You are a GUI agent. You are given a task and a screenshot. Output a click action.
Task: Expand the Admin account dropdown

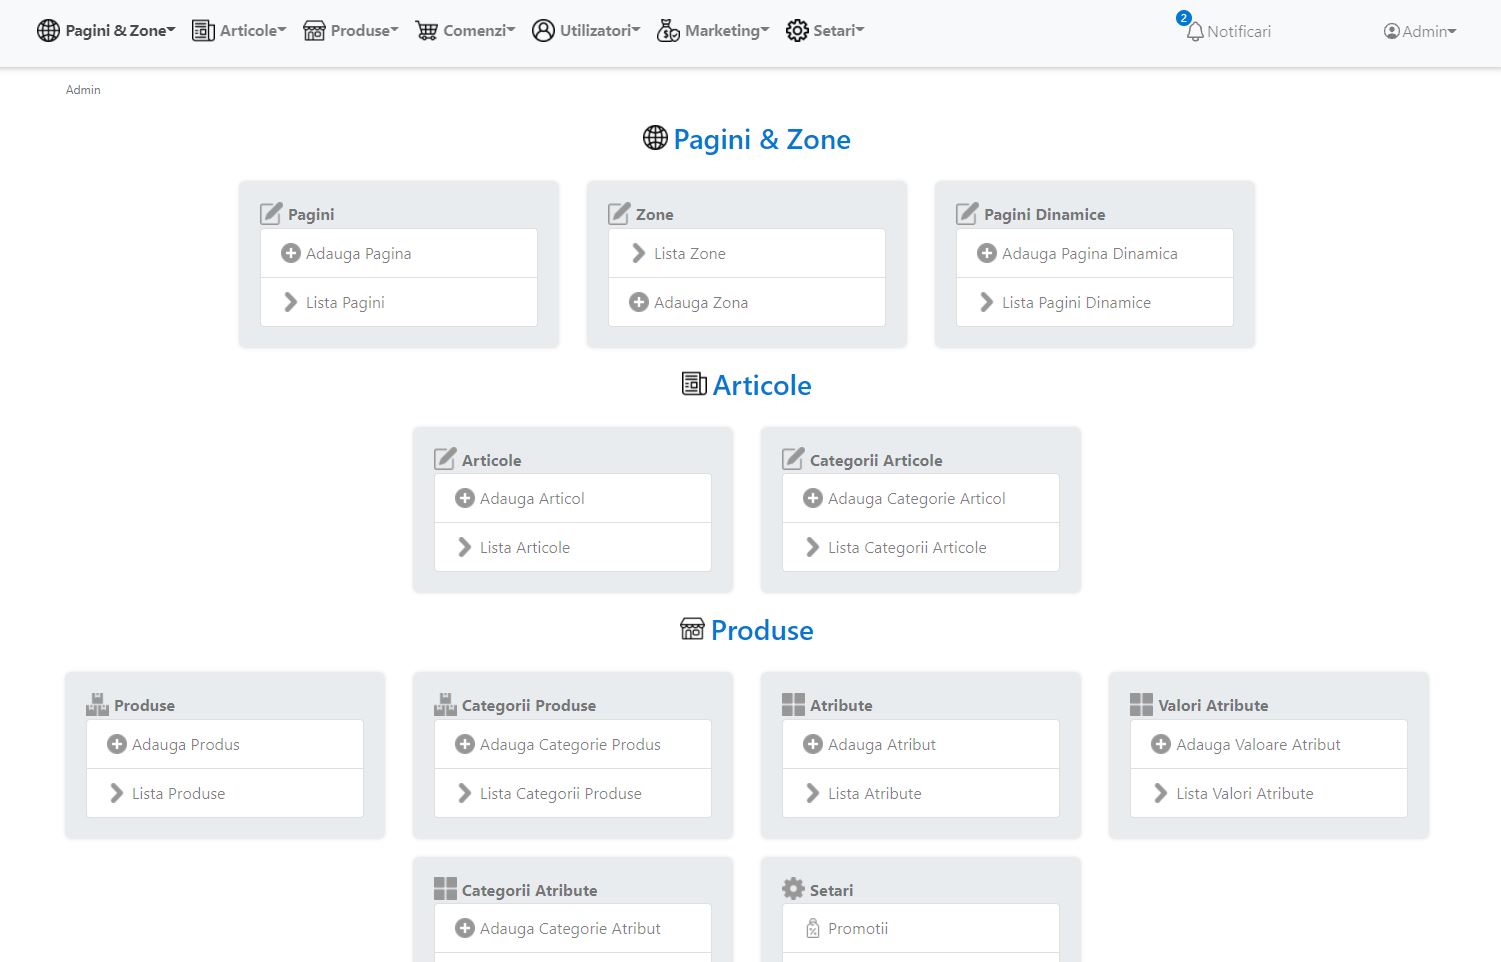(1420, 31)
